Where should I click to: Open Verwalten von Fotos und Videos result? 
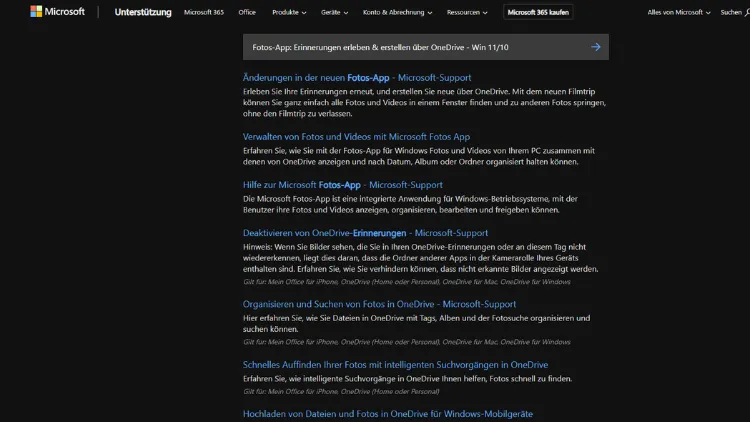356,137
